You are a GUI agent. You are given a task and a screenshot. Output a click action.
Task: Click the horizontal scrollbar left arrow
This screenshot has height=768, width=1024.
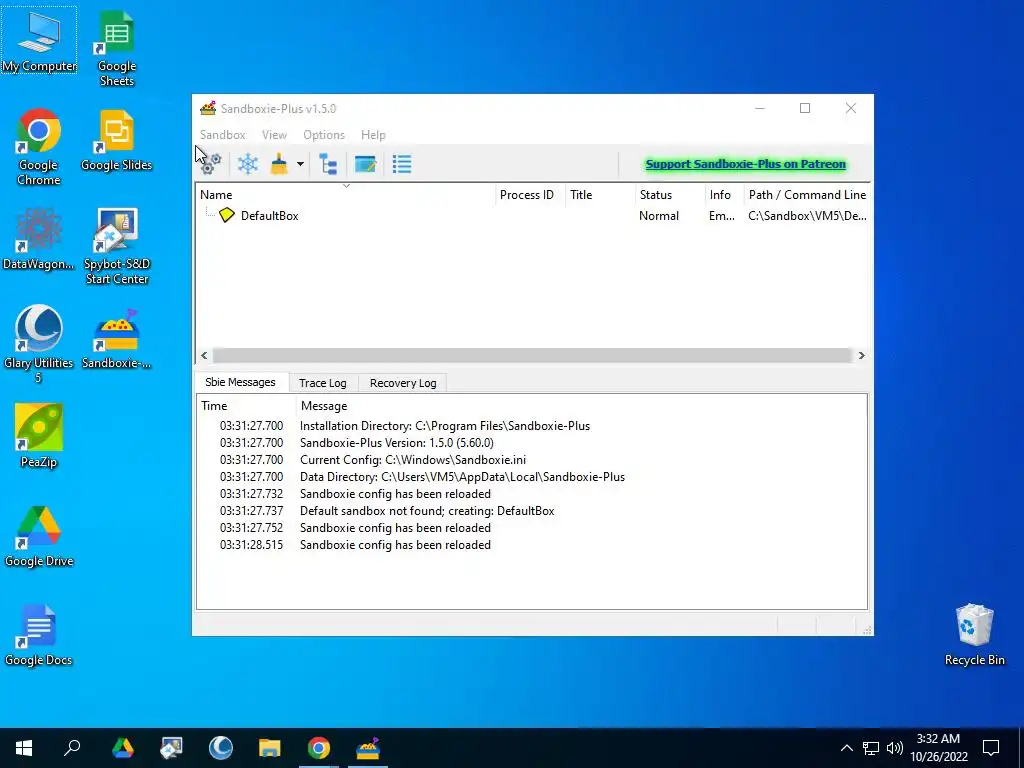(x=204, y=355)
